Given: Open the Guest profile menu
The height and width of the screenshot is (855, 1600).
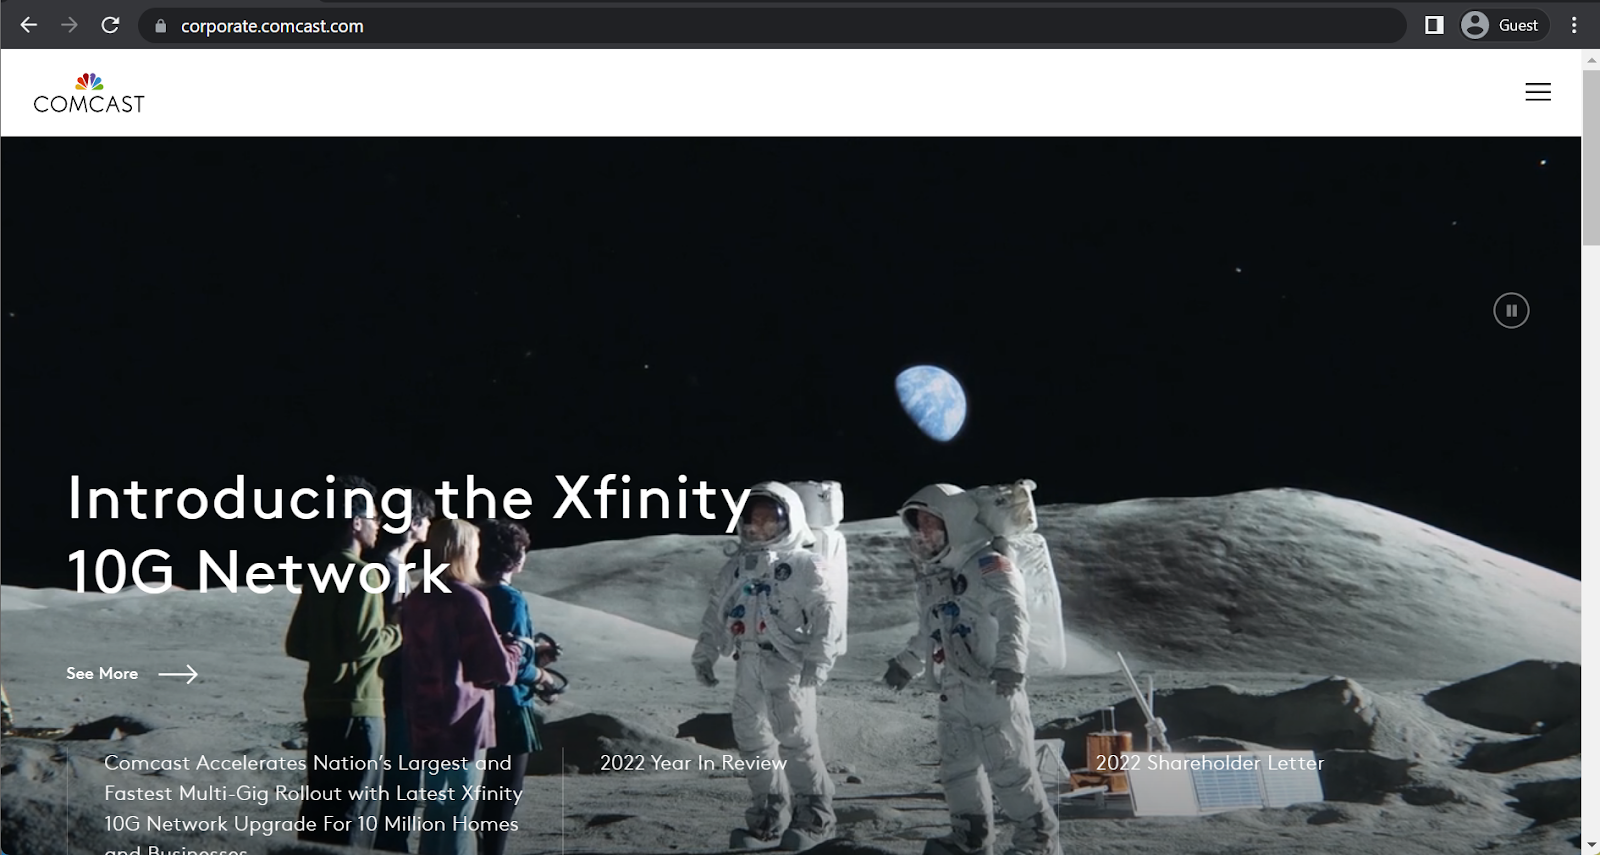Looking at the screenshot, I should (x=1503, y=25).
